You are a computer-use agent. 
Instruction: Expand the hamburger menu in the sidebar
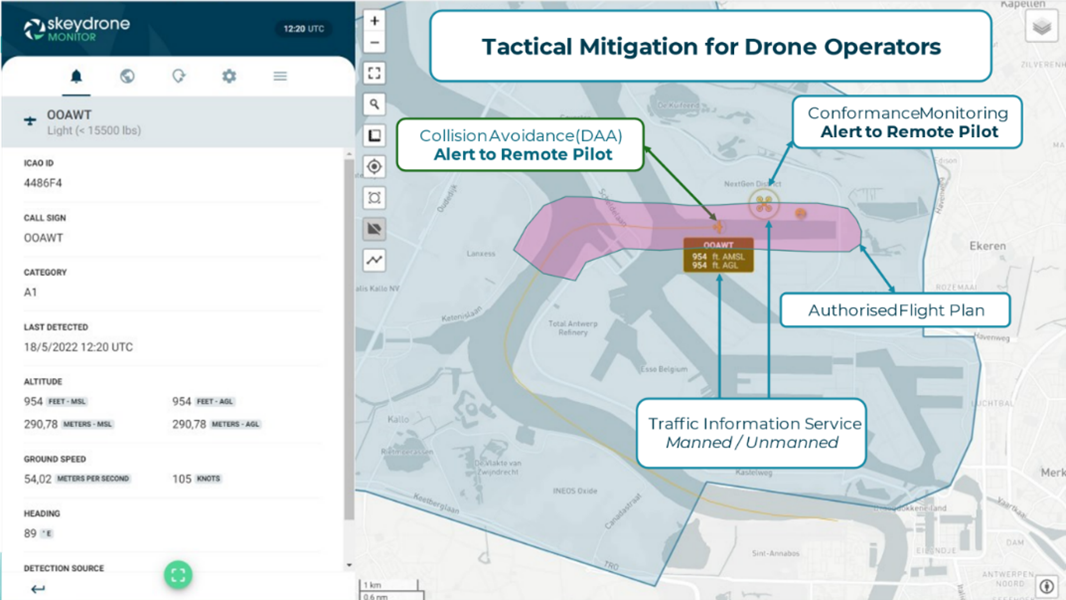point(280,76)
